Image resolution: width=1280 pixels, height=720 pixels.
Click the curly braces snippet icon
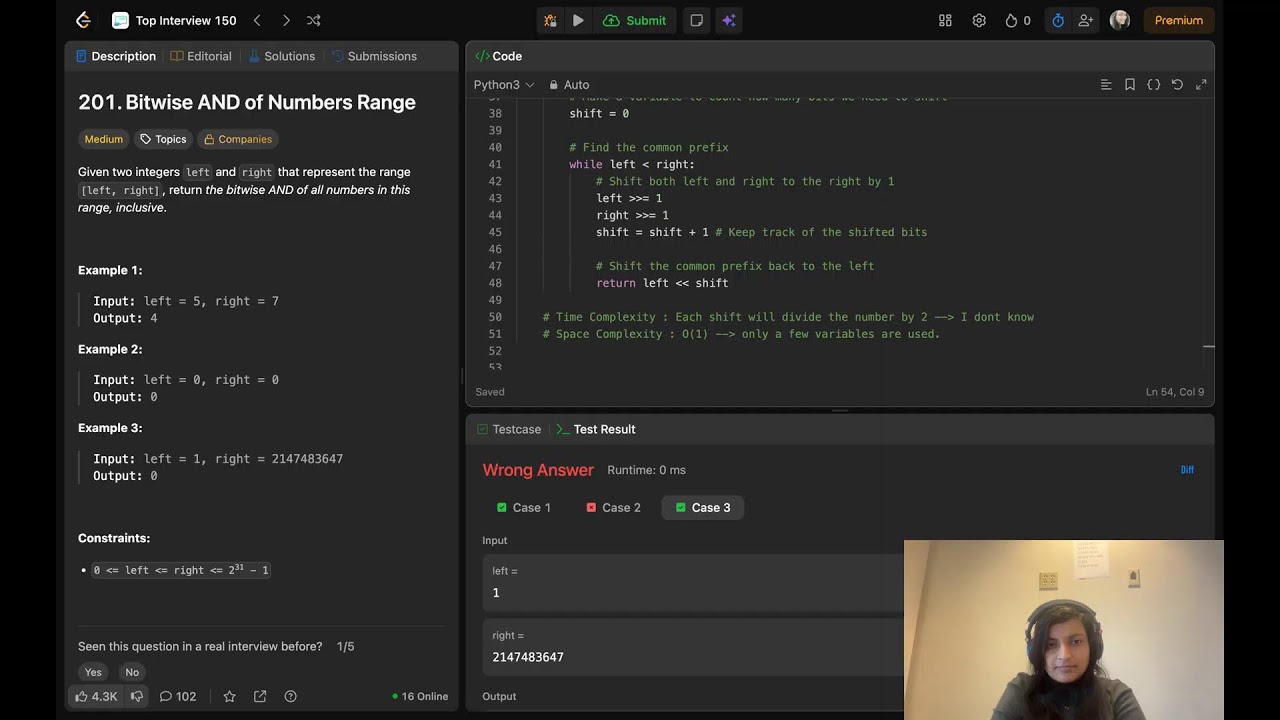[1154, 85]
